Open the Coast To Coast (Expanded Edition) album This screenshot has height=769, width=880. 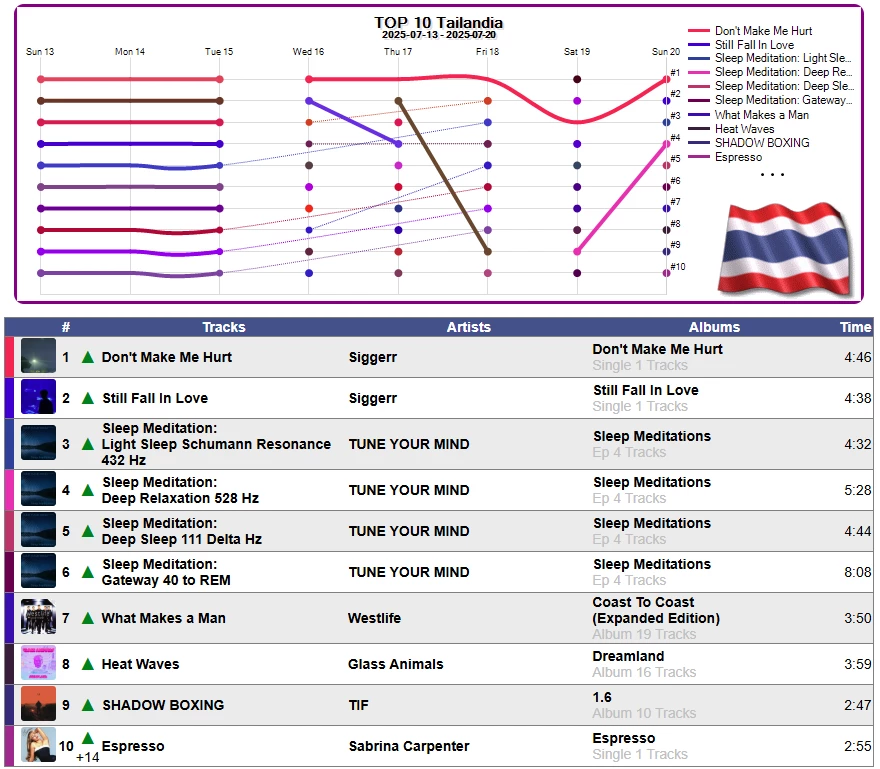point(656,610)
